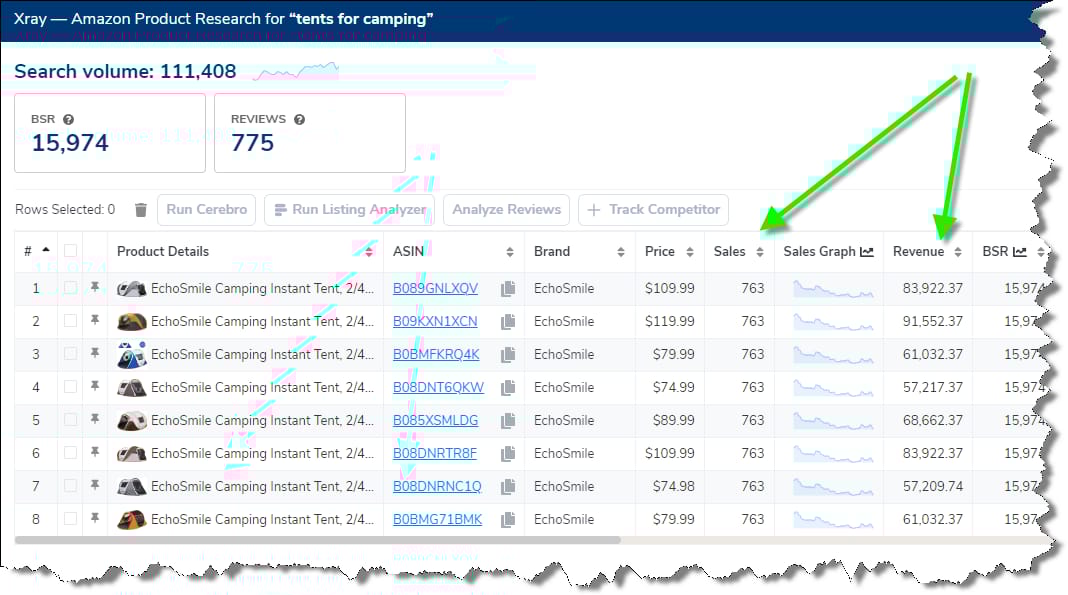The height and width of the screenshot is (595, 1068).
Task: Click REVIEWS summary card value 775
Action: click(x=252, y=143)
